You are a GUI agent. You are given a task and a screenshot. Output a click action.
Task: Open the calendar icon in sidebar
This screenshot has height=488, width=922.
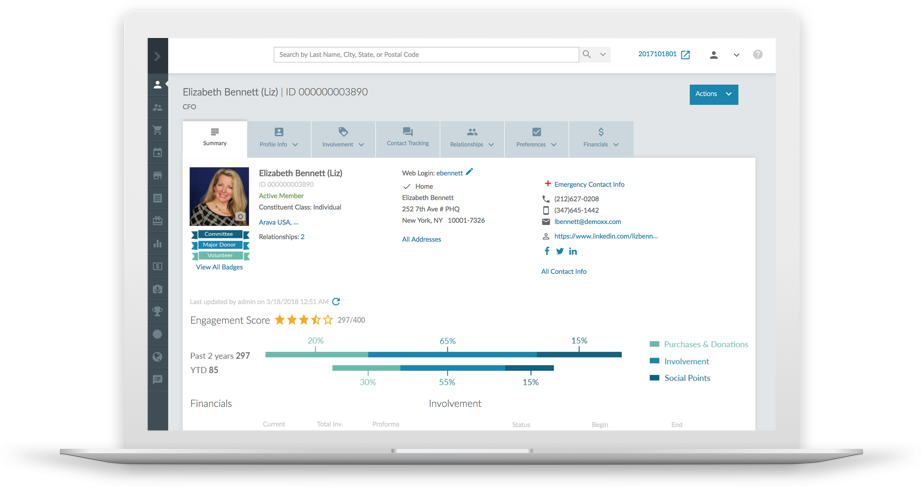coord(158,153)
